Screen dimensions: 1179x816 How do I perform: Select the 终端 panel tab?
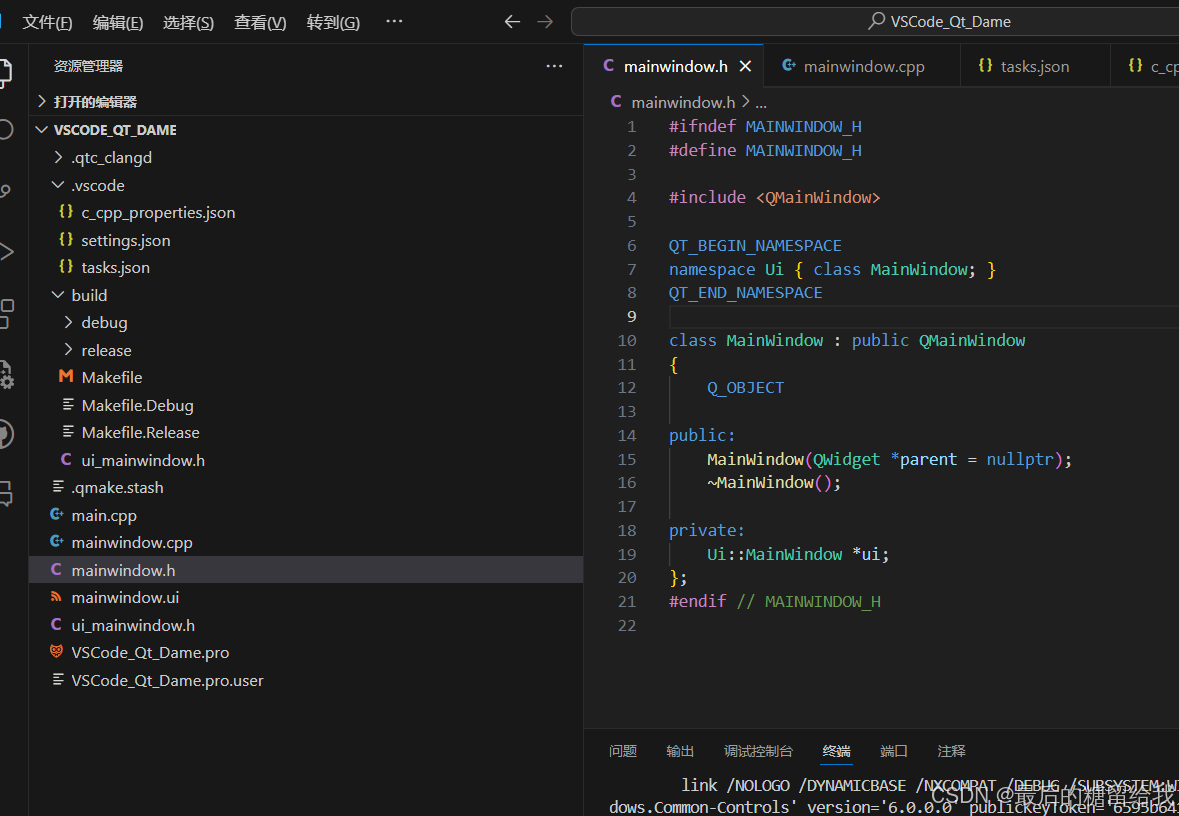pos(836,751)
